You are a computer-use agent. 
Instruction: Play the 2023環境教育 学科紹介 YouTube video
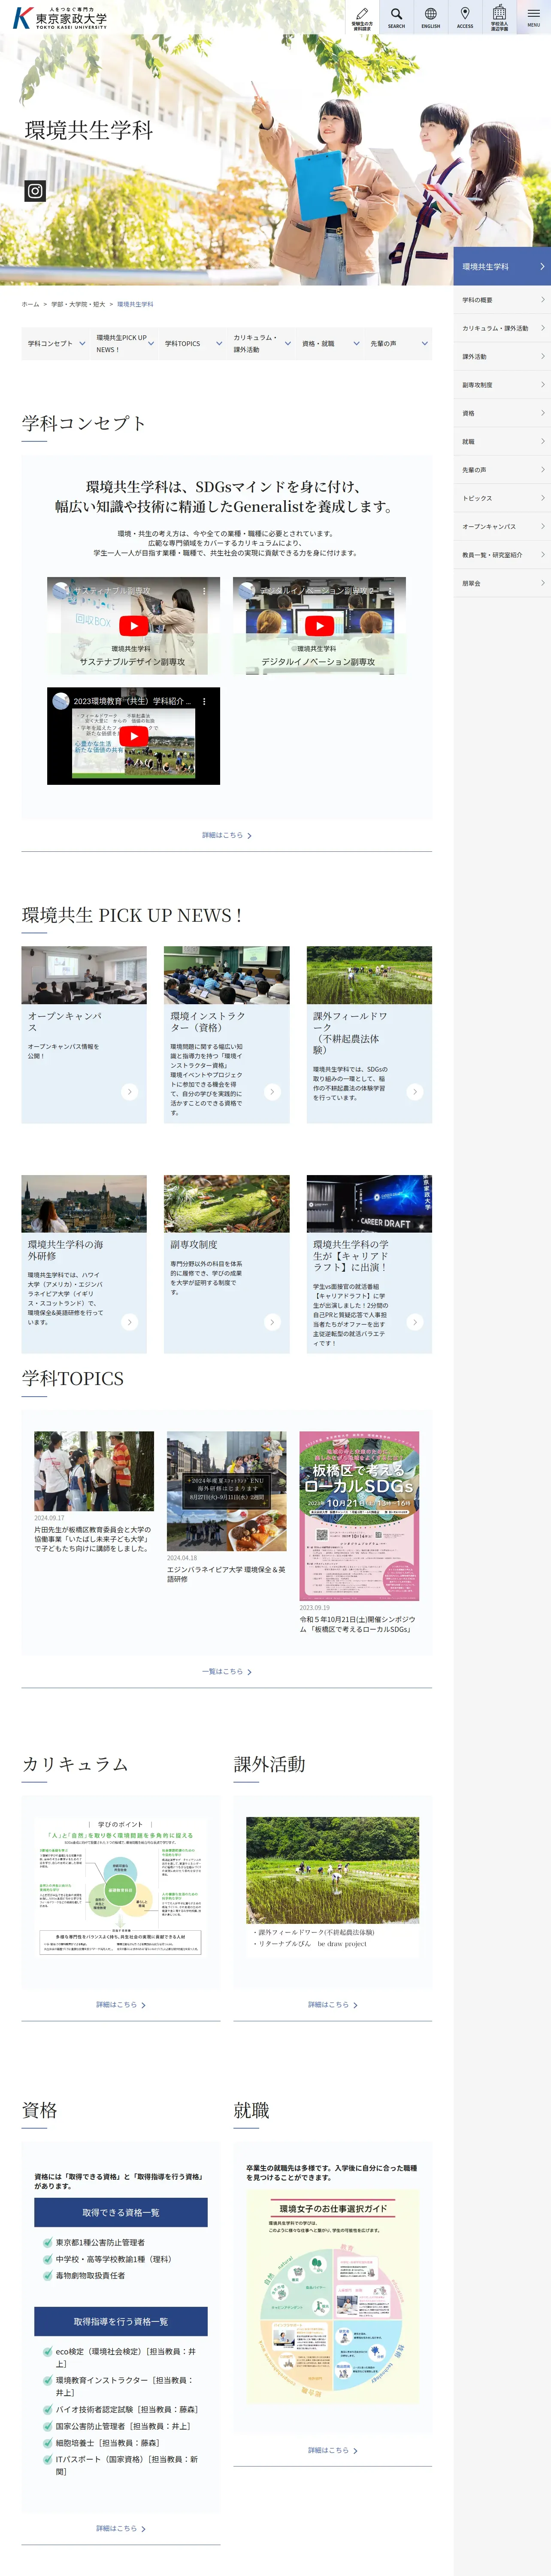[133, 735]
